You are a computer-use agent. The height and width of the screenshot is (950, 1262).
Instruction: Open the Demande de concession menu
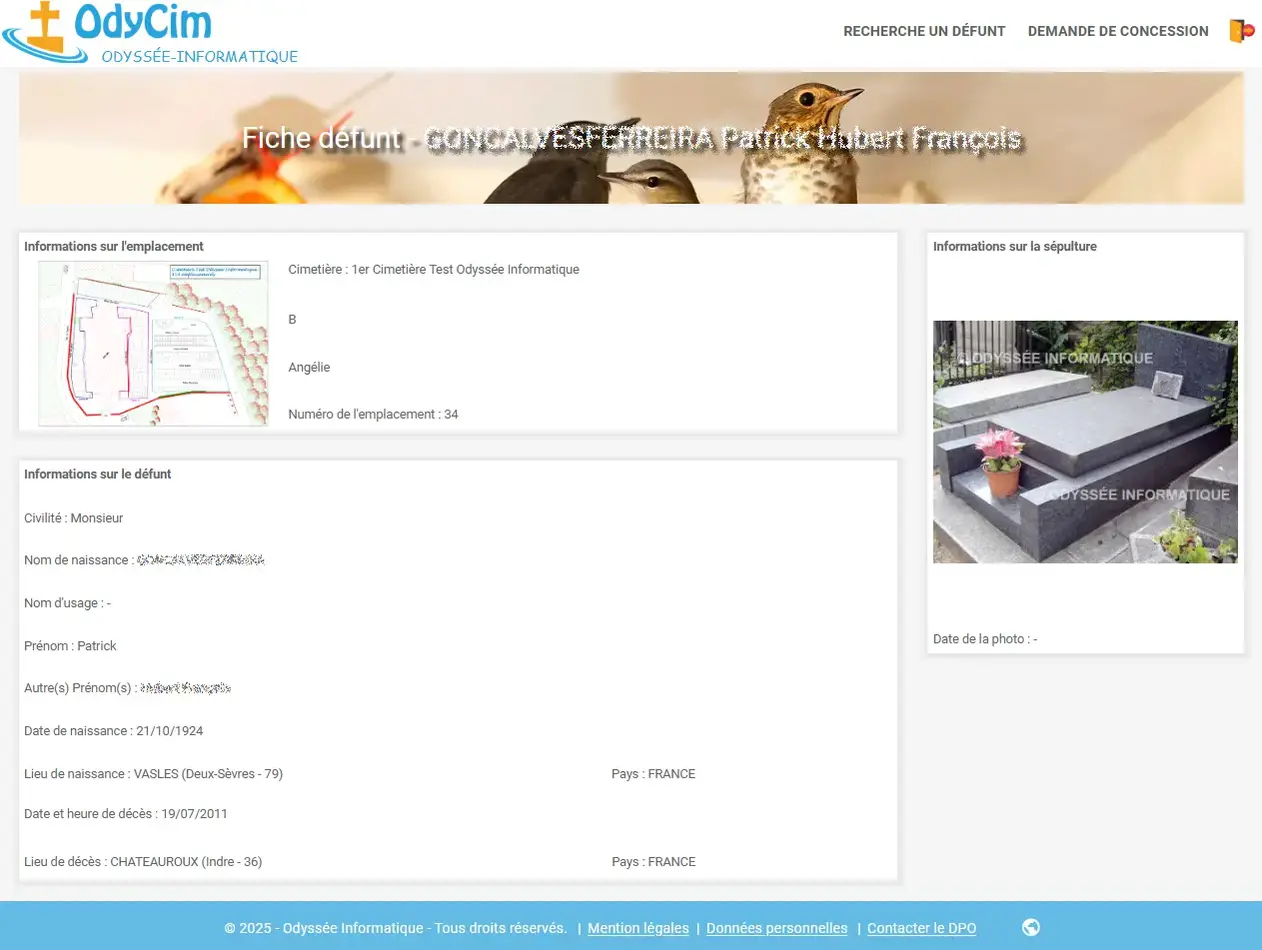[1118, 31]
